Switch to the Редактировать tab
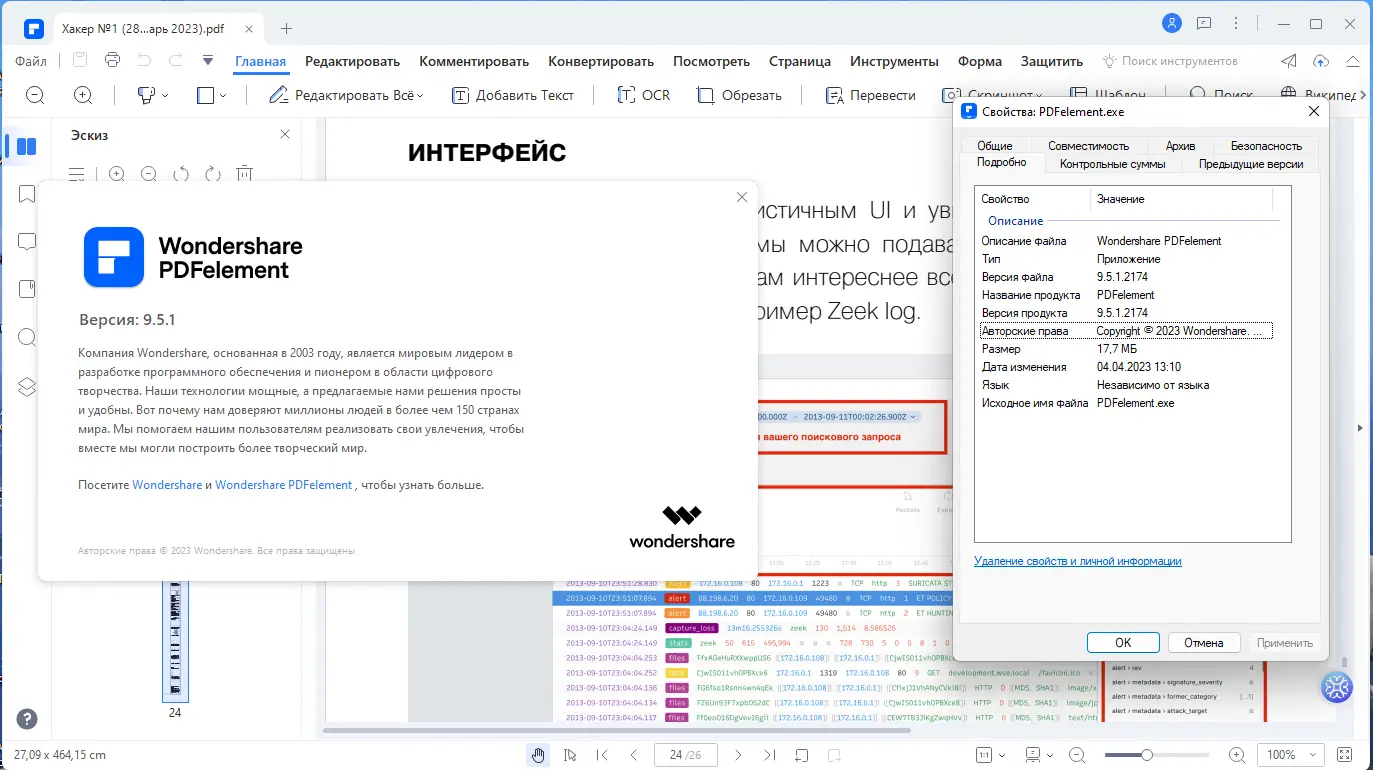Screen dimensions: 1373x770 coord(352,61)
